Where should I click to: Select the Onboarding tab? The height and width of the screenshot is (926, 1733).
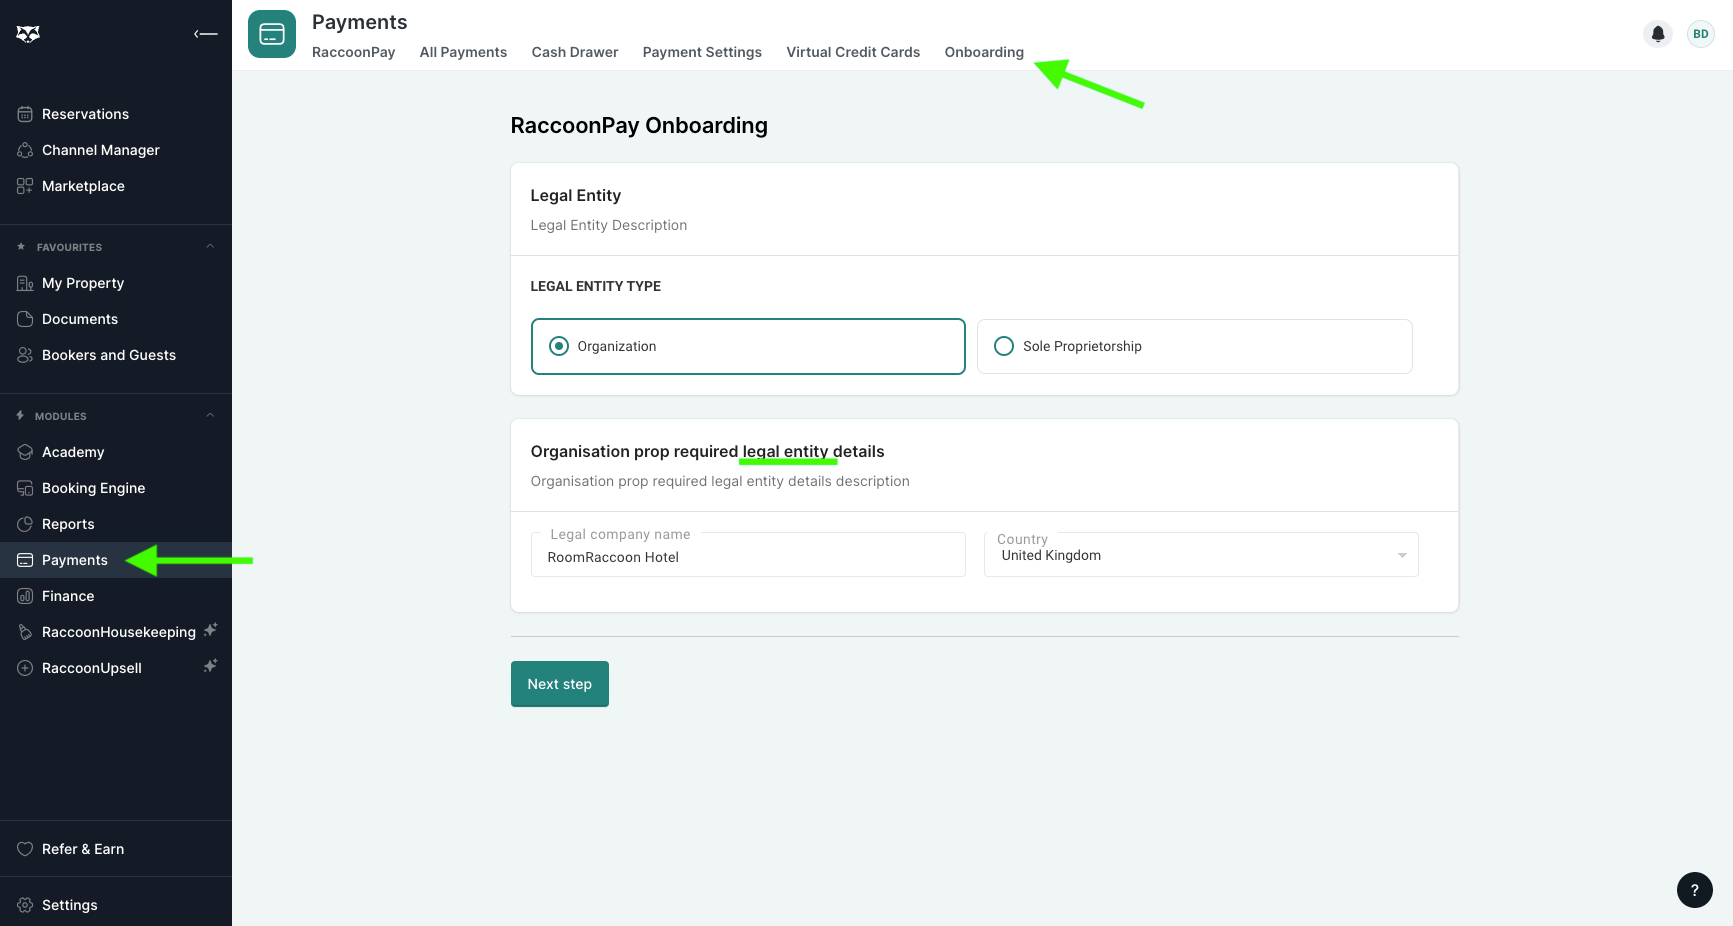pos(984,52)
